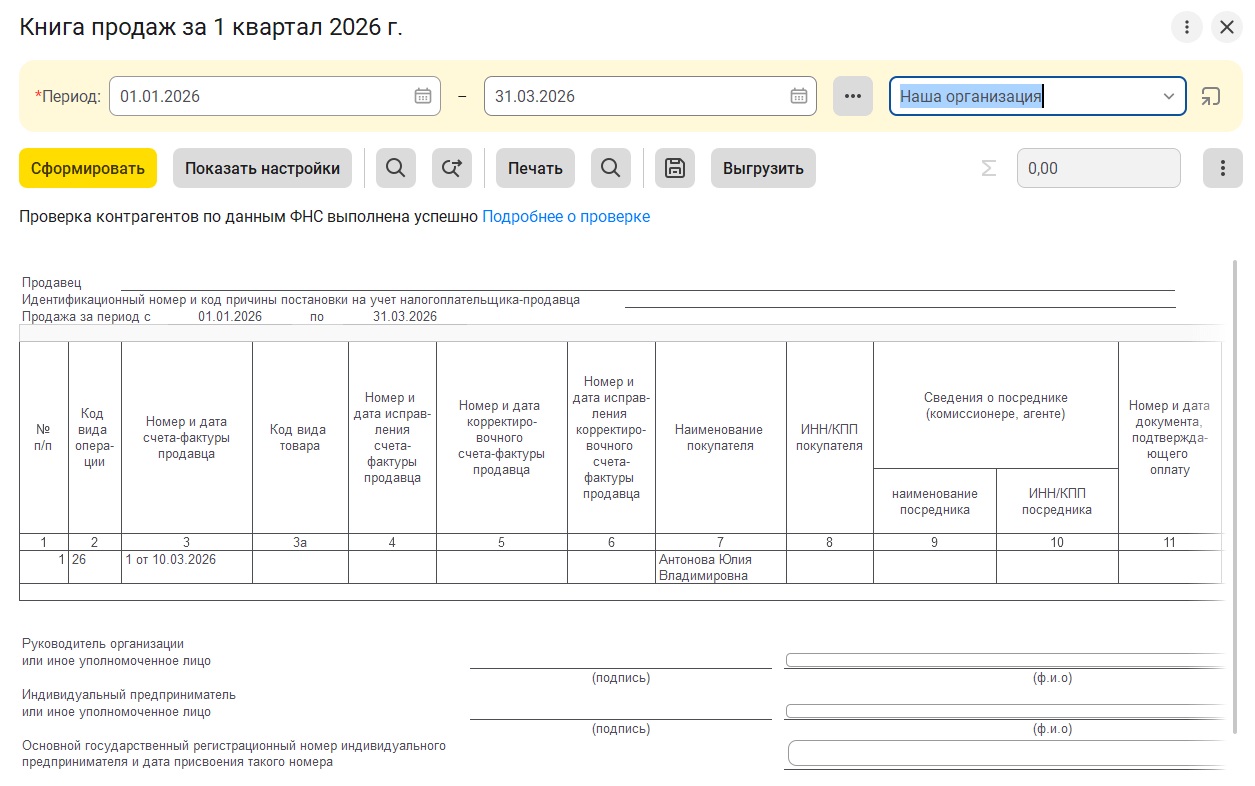Open the start date calendar picker

pyautogui.click(x=423, y=97)
